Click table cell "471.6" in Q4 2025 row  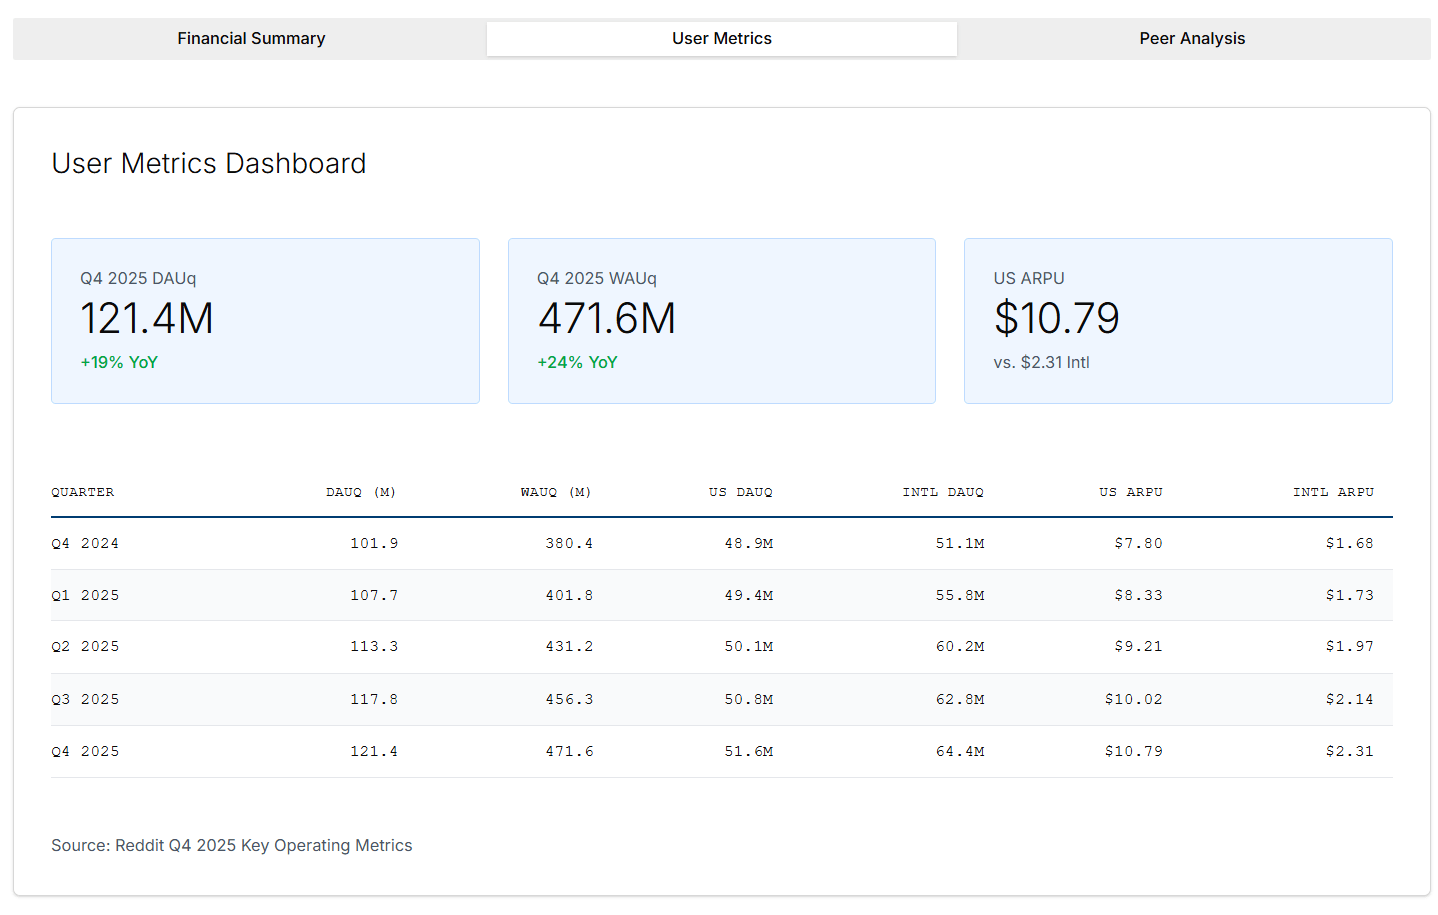click(x=569, y=752)
